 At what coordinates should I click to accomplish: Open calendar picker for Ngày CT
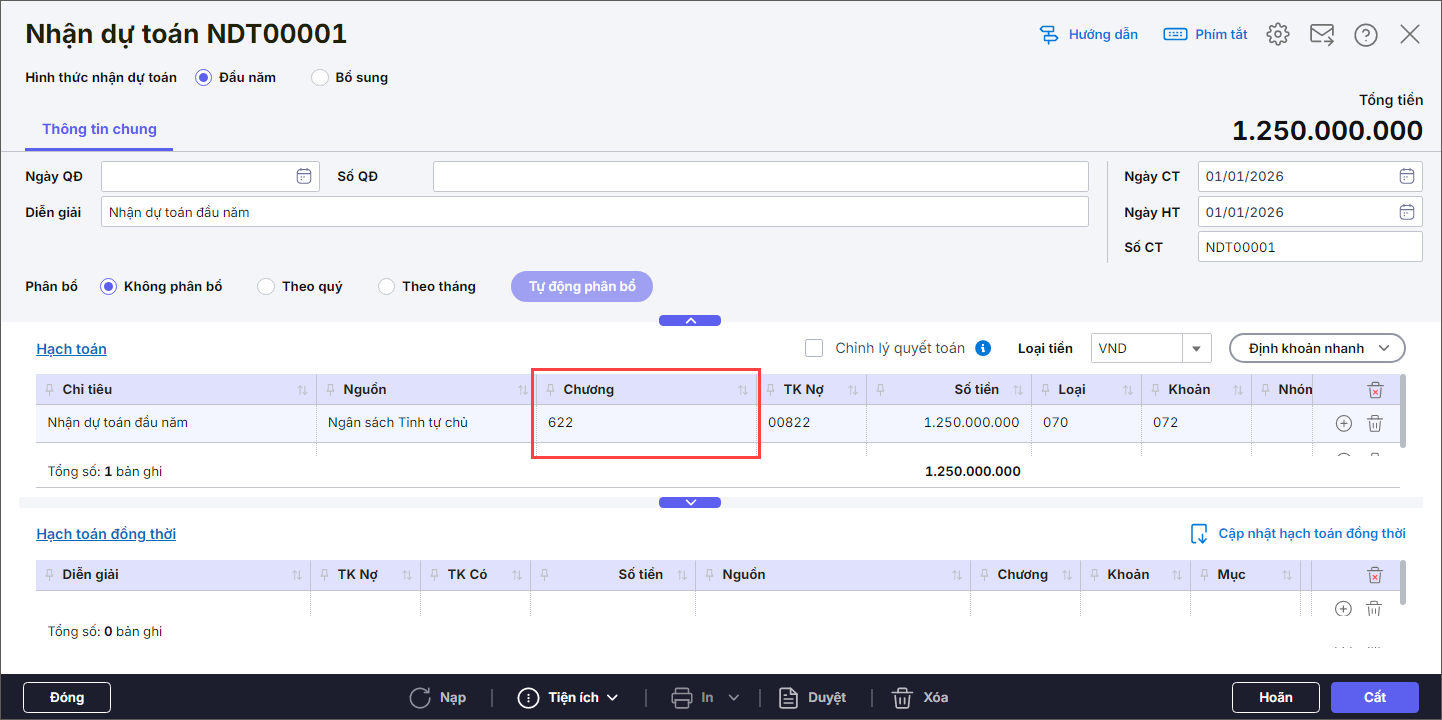(1407, 176)
